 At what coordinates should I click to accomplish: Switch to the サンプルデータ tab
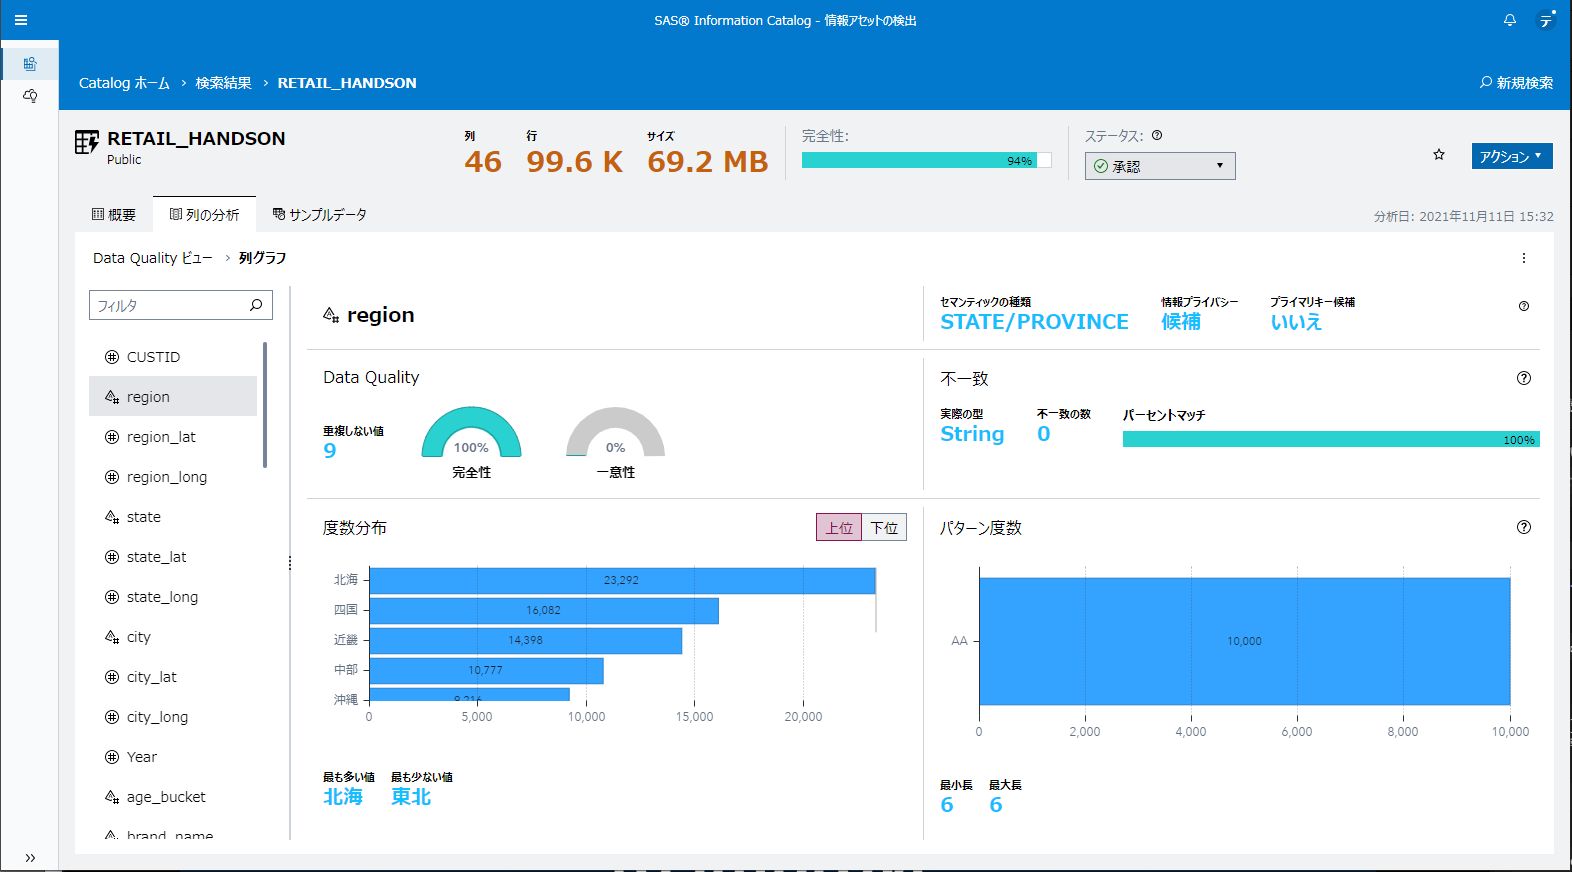point(320,214)
